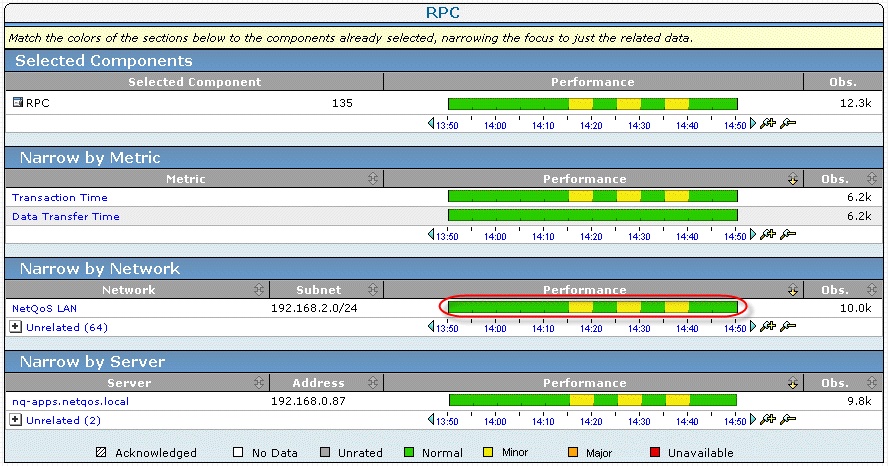888x466 pixels.
Task: Select 14:10 on Selected Components timeline
Action: pos(543,126)
